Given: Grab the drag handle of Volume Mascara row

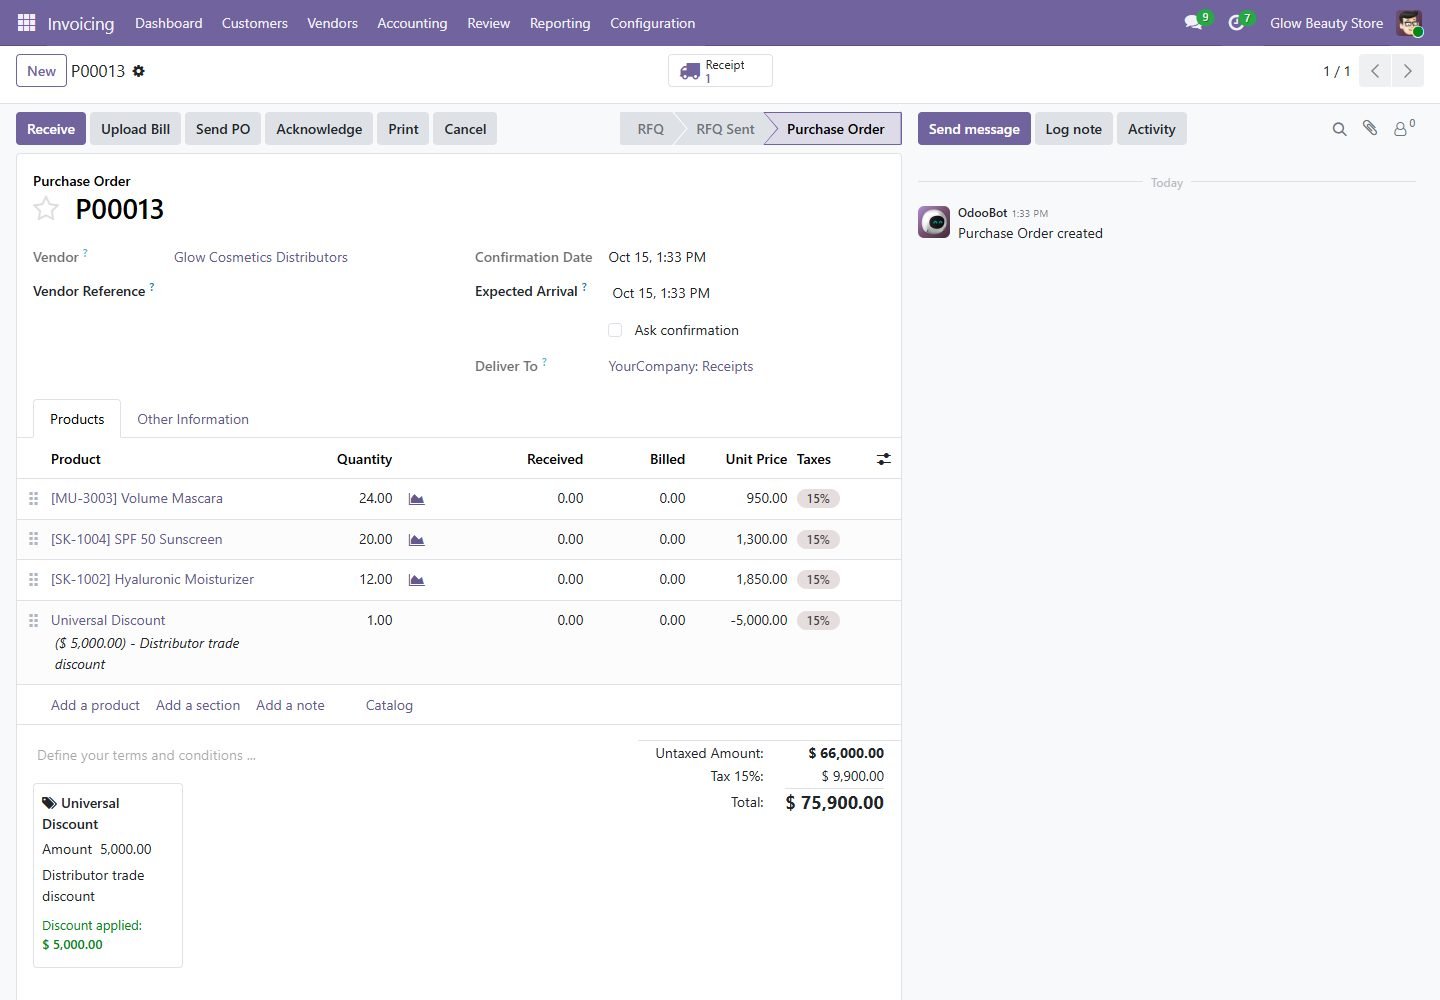Looking at the screenshot, I should 33,498.
